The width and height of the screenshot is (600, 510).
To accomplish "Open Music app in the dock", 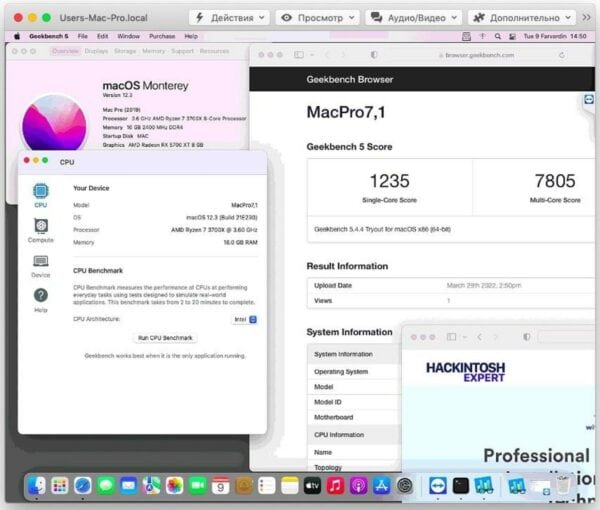I will 336,486.
